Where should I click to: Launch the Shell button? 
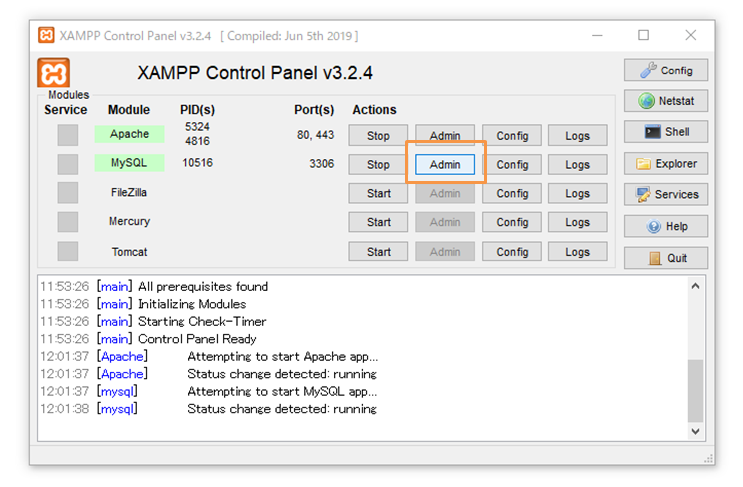tap(666, 132)
